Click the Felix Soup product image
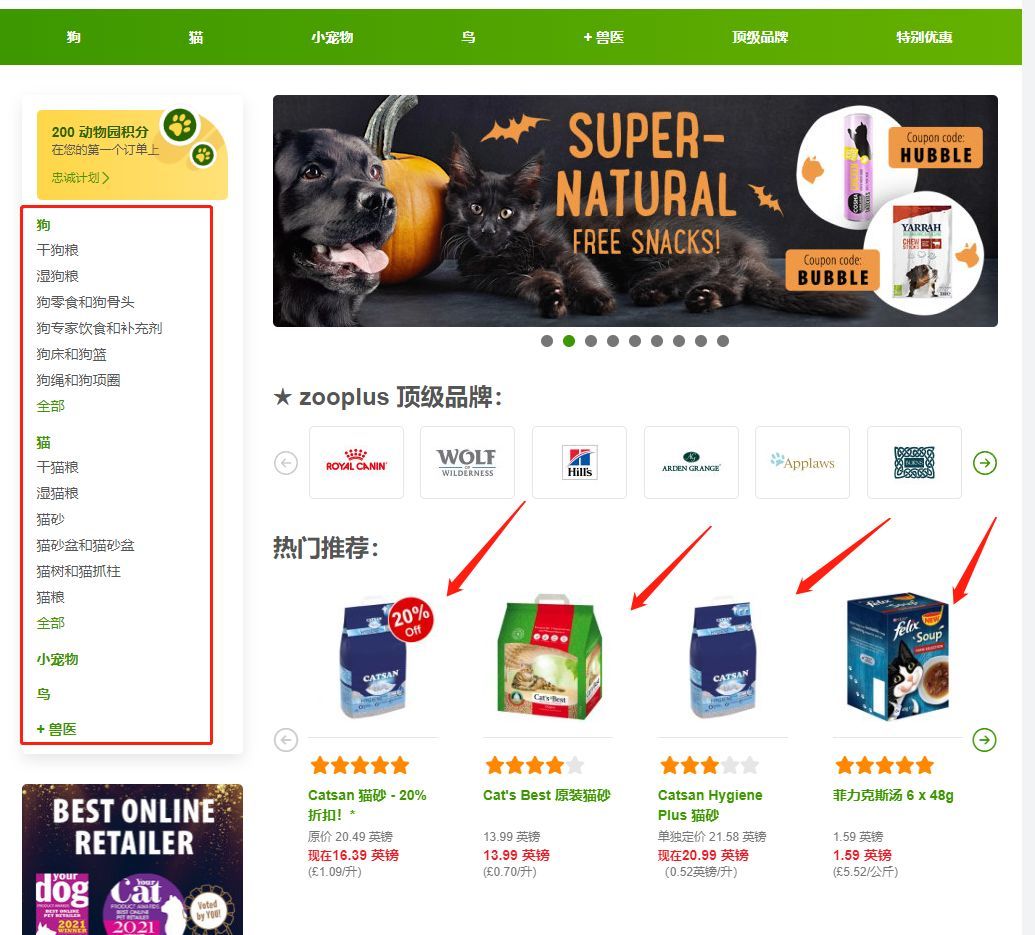The height and width of the screenshot is (935, 1035). 898,656
